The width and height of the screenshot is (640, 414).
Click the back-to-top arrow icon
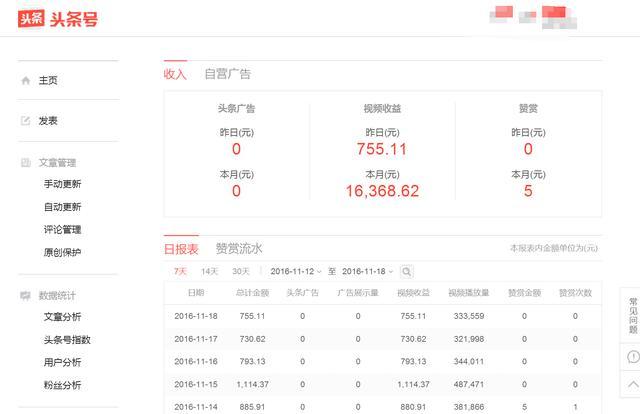point(633,384)
